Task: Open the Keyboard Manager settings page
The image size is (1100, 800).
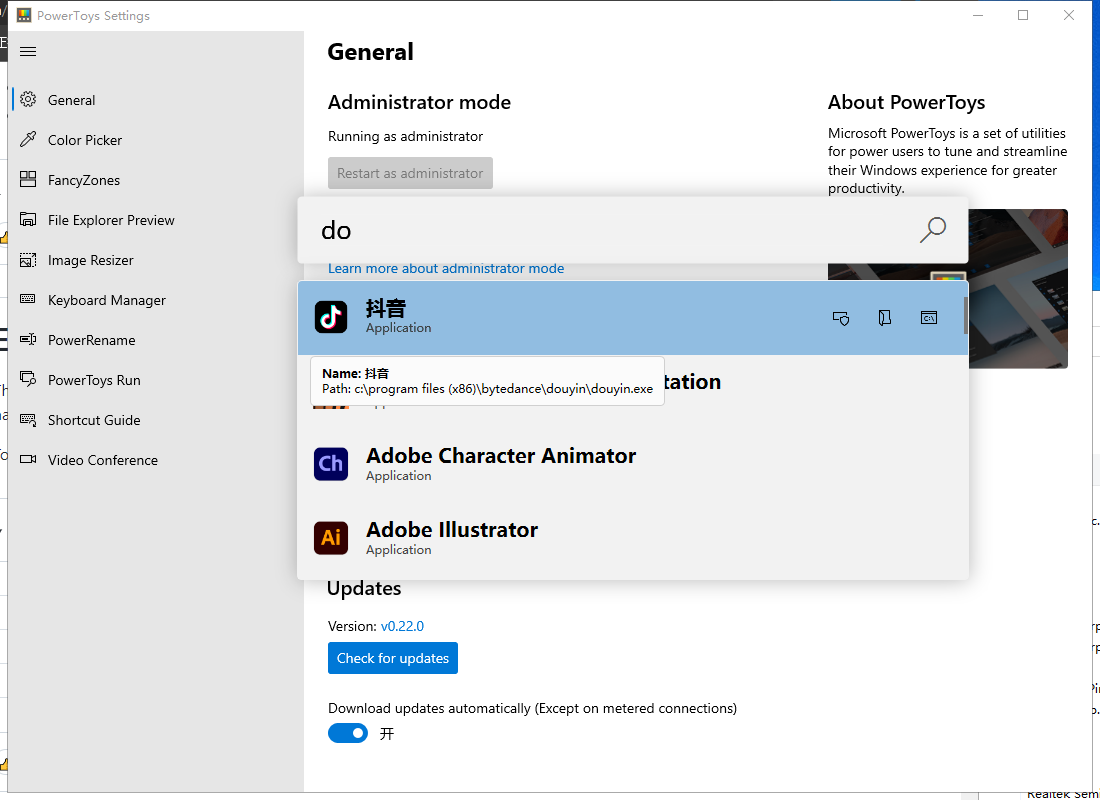Action: (158, 300)
